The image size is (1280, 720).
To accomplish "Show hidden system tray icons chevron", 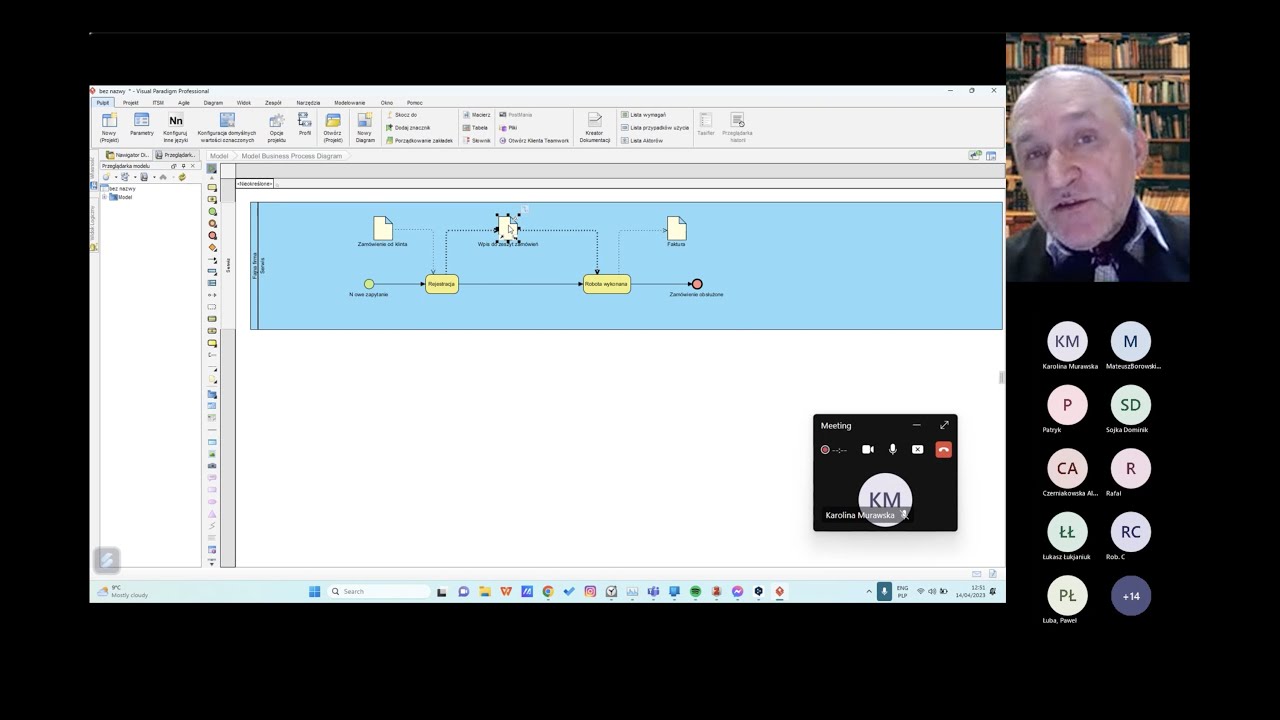I will [868, 592].
